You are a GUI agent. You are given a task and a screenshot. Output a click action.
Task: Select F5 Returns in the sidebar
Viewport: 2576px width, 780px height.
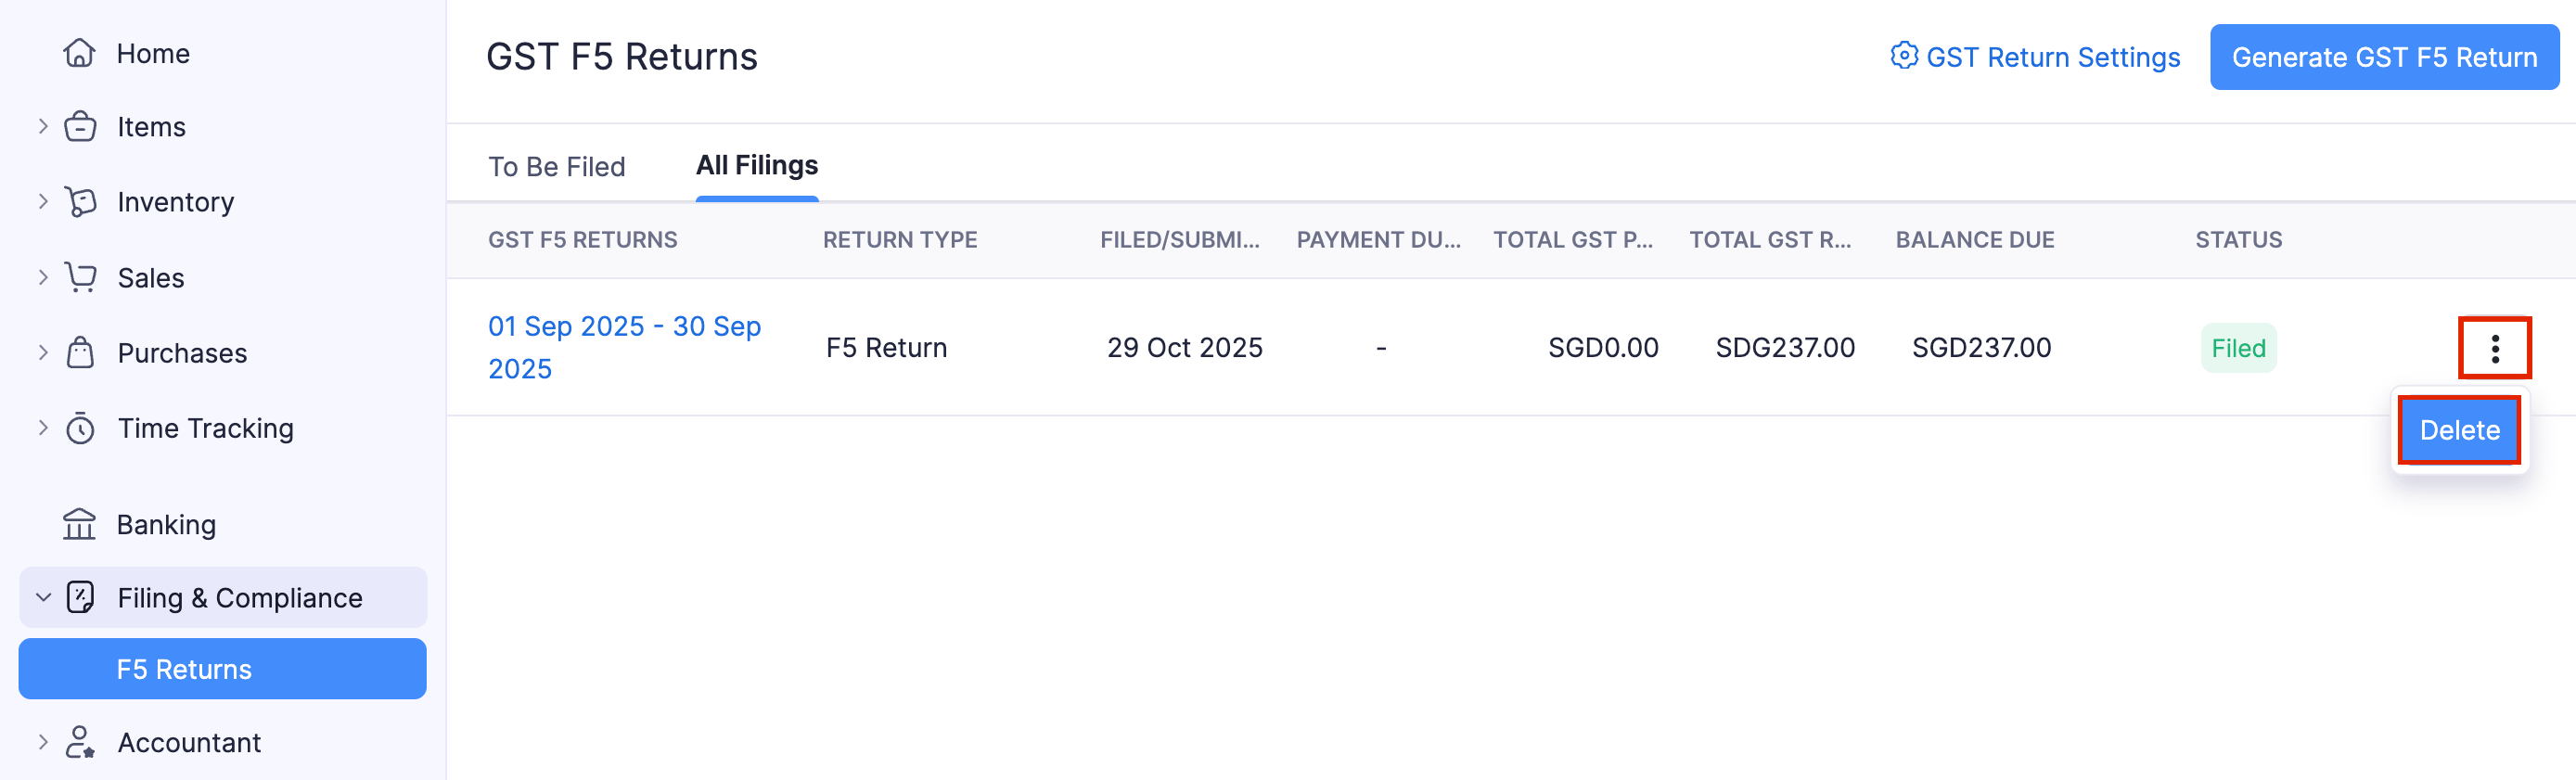[x=222, y=669]
